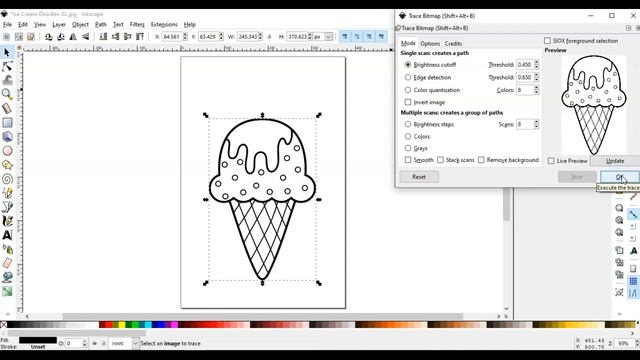The height and width of the screenshot is (360, 640).
Task: Rotate selection 90 degrees counter-clockwise
Action: (x=49, y=37)
